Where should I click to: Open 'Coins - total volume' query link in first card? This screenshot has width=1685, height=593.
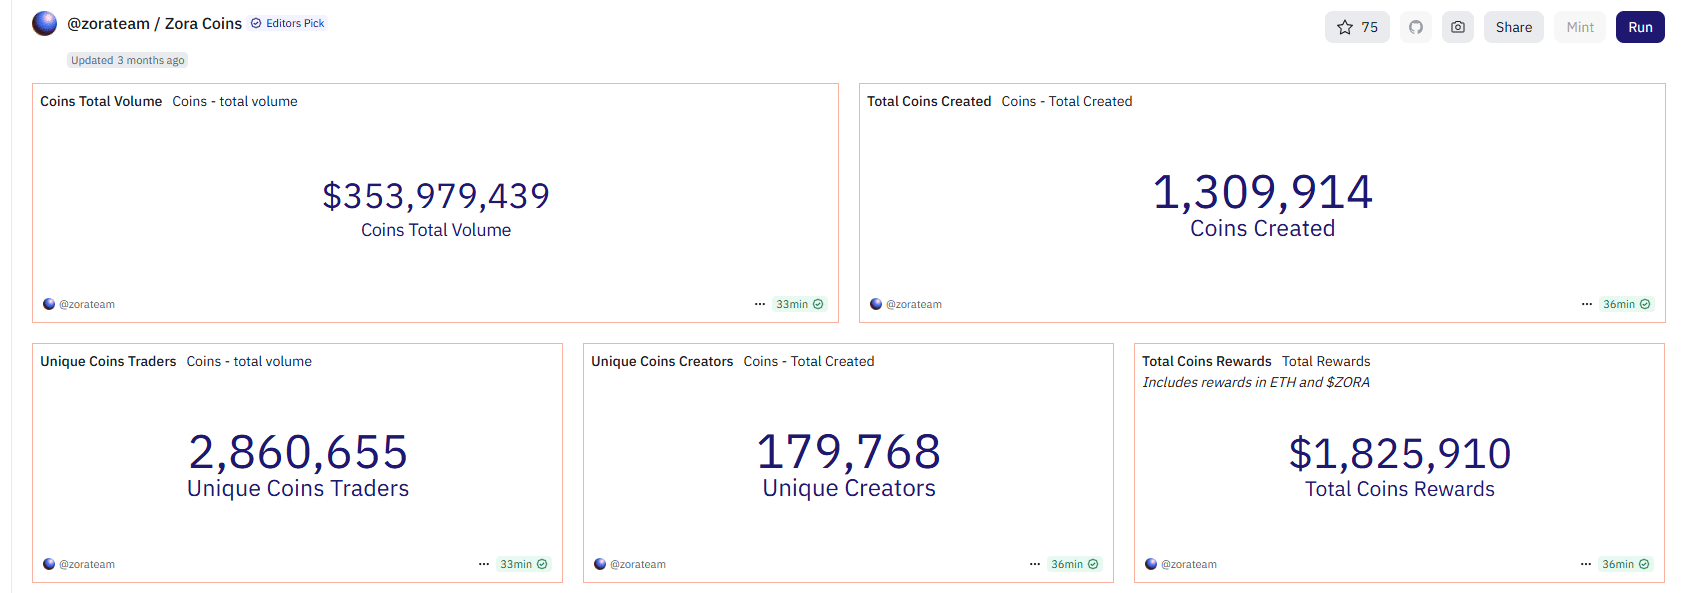pyautogui.click(x=234, y=101)
